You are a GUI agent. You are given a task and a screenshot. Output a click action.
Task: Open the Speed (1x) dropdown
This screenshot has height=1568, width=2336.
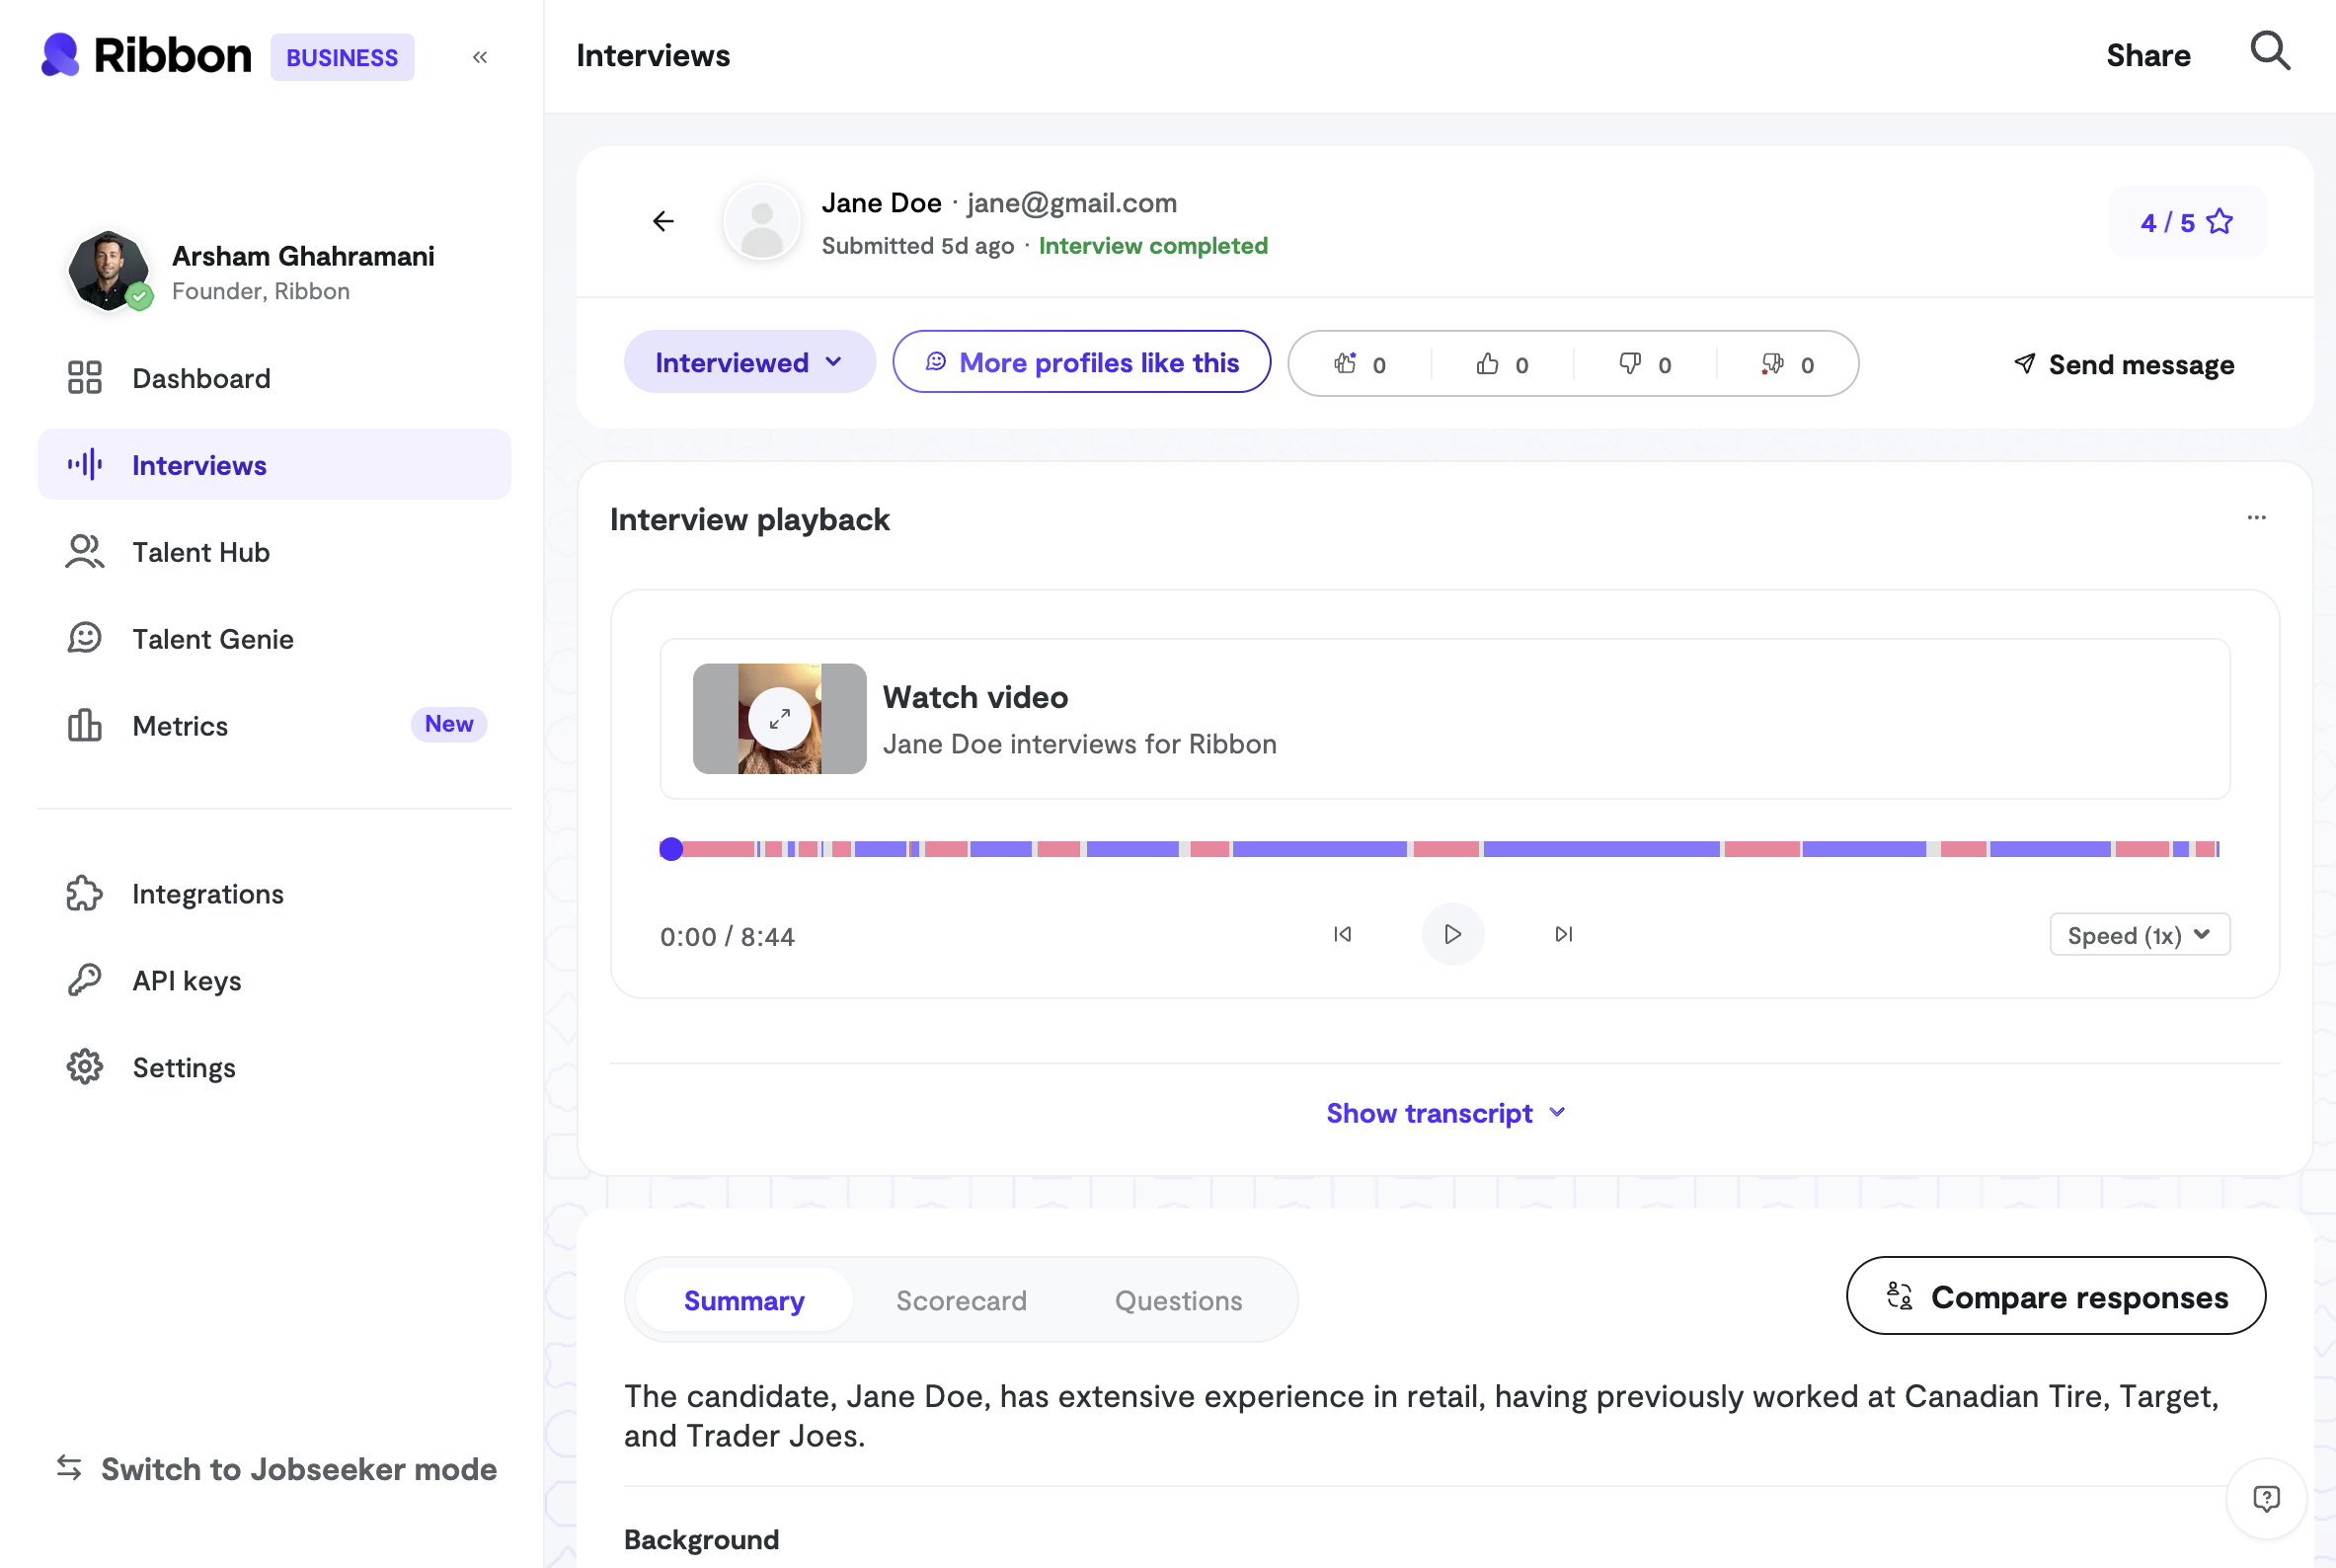point(2139,935)
